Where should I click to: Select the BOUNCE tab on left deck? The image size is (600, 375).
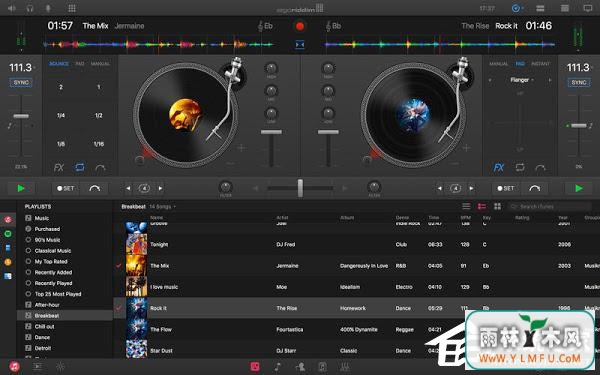pyautogui.click(x=59, y=64)
